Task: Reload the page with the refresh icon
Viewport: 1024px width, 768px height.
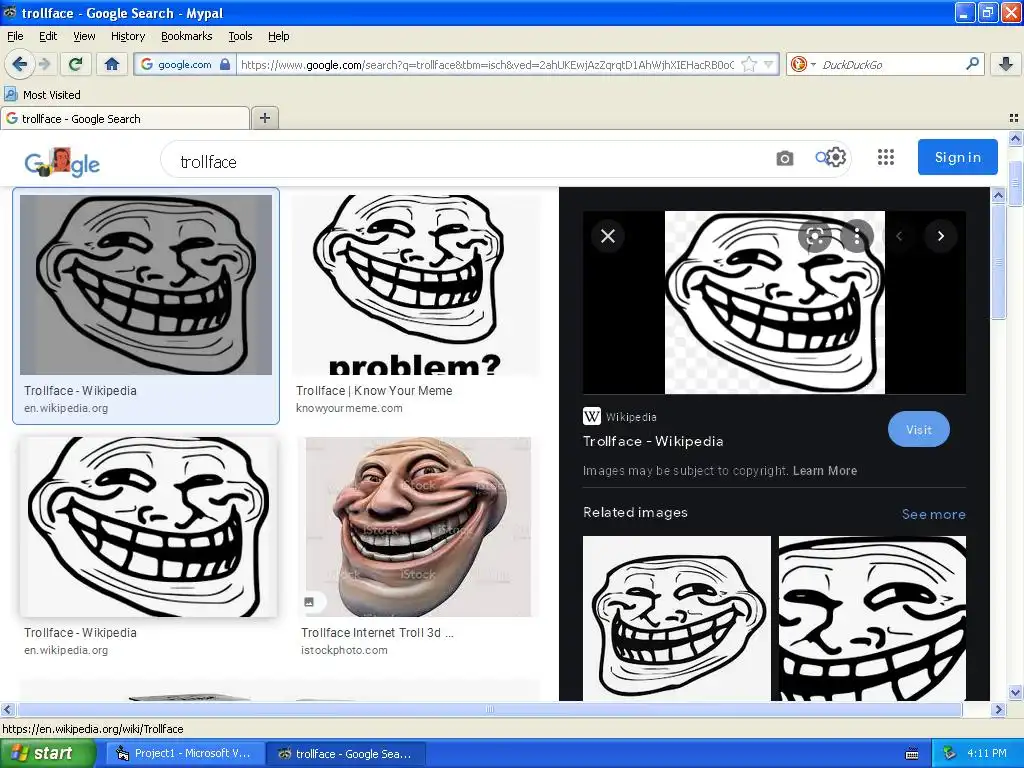Action: 75,64
